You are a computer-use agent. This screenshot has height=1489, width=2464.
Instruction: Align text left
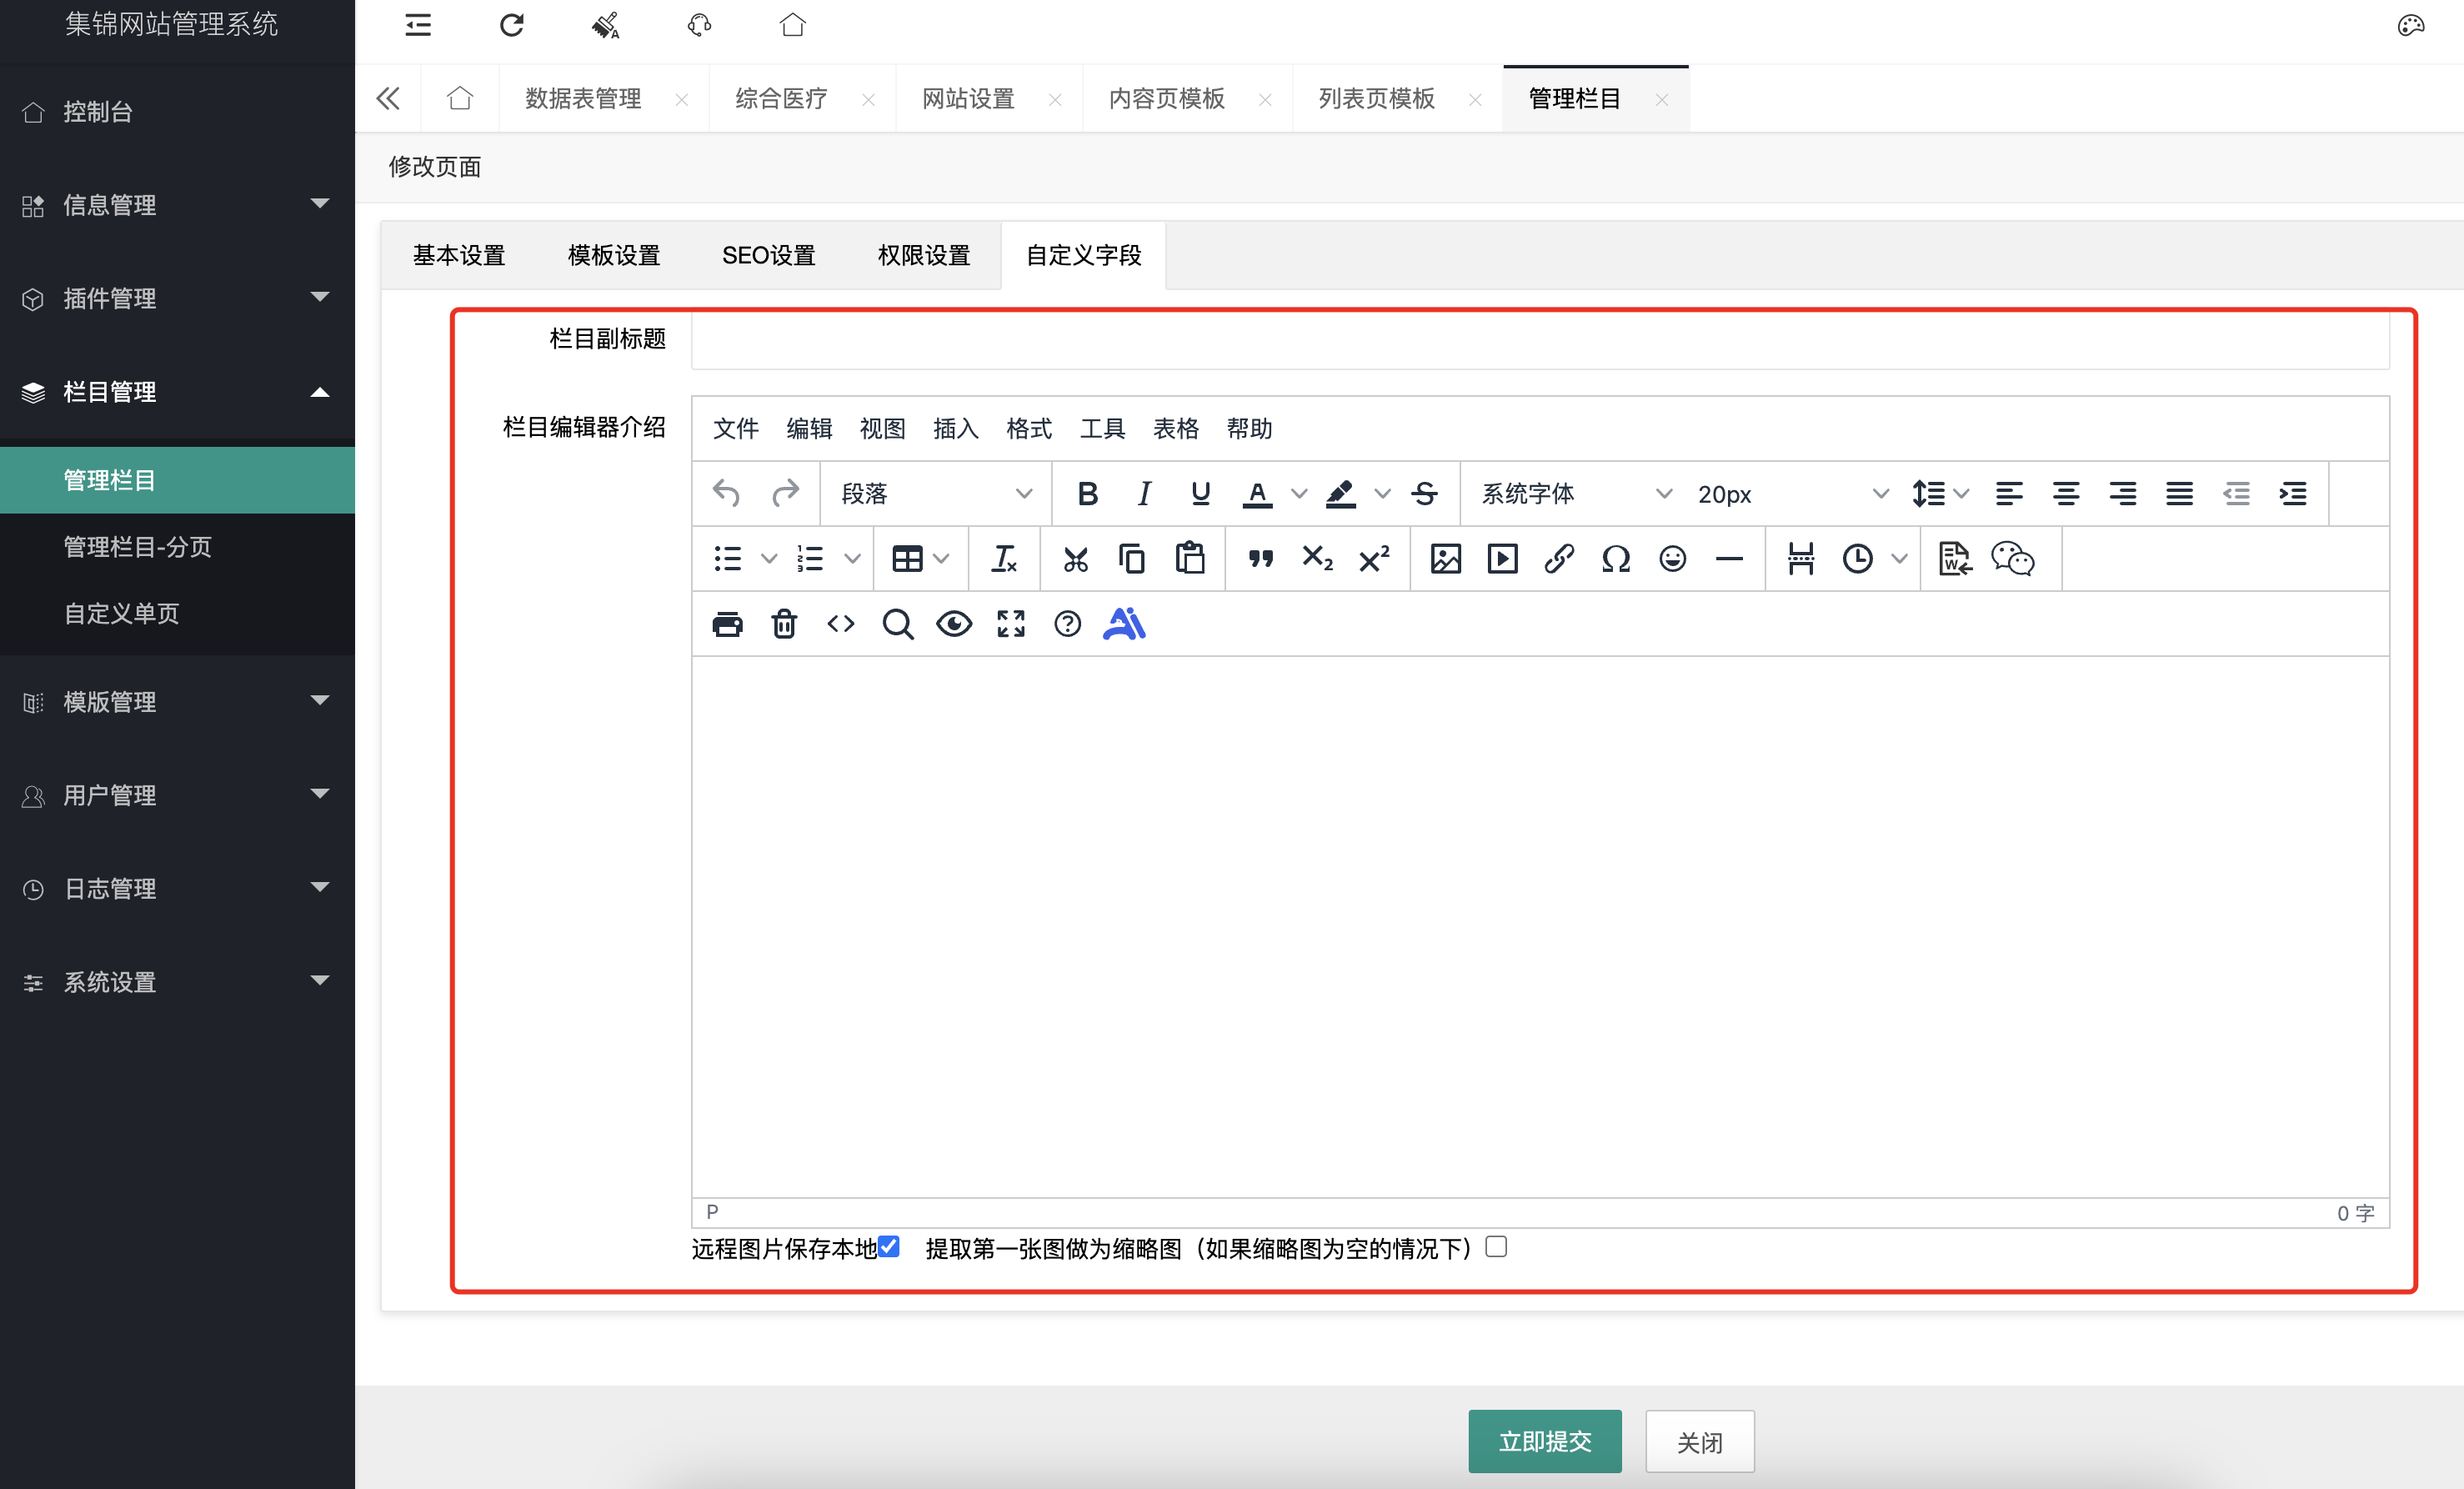[x=2009, y=493]
